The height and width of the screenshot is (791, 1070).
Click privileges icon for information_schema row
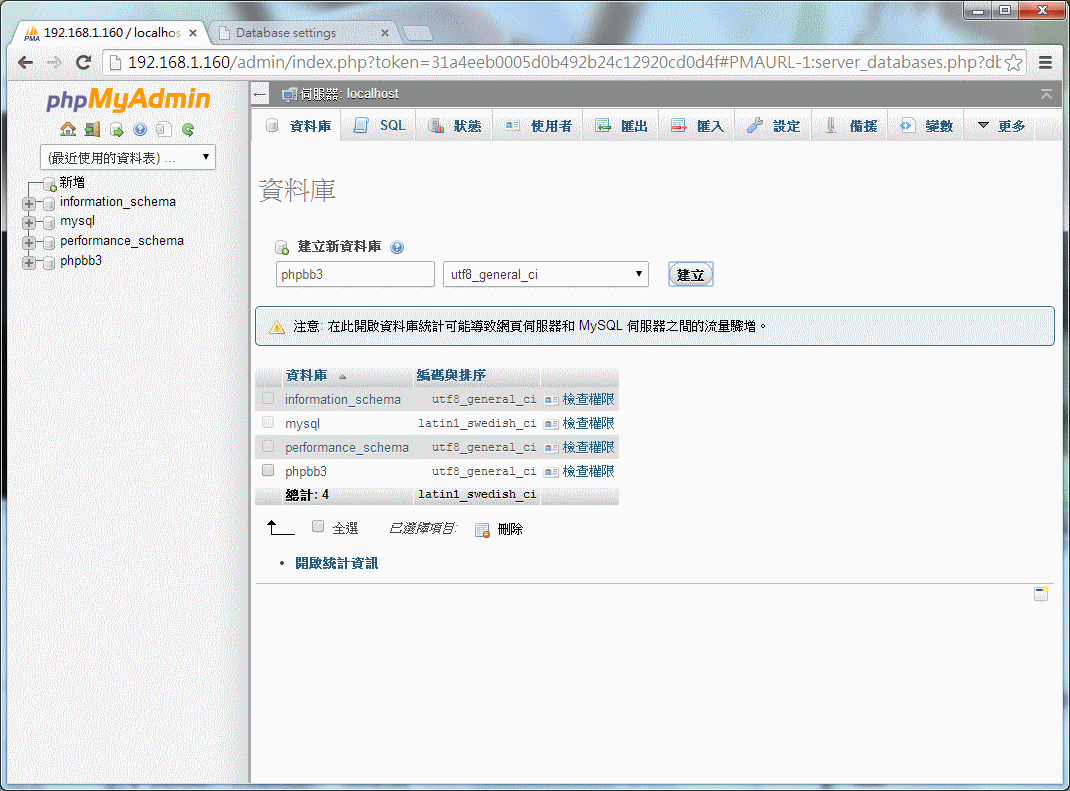coord(551,400)
